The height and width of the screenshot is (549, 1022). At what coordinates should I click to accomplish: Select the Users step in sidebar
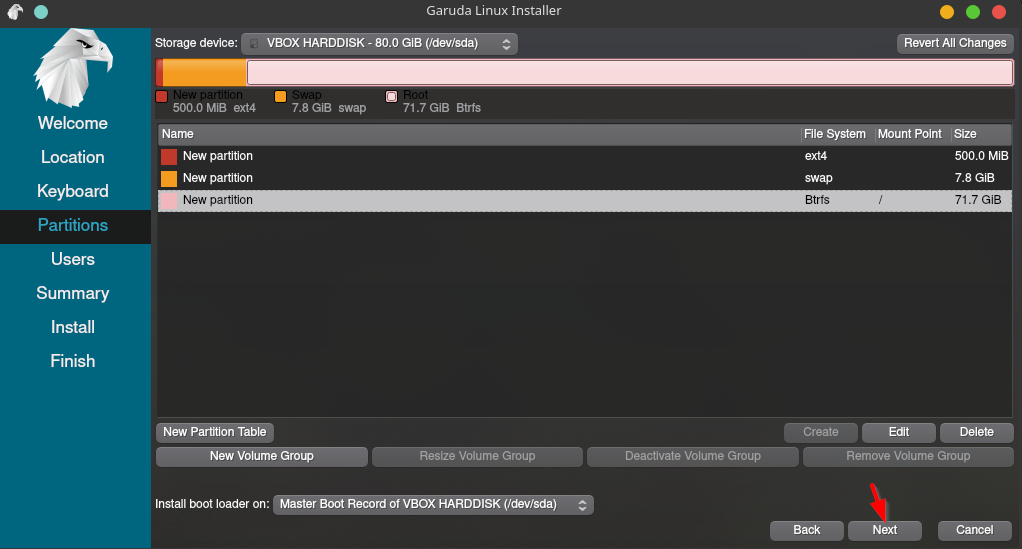[x=73, y=260]
